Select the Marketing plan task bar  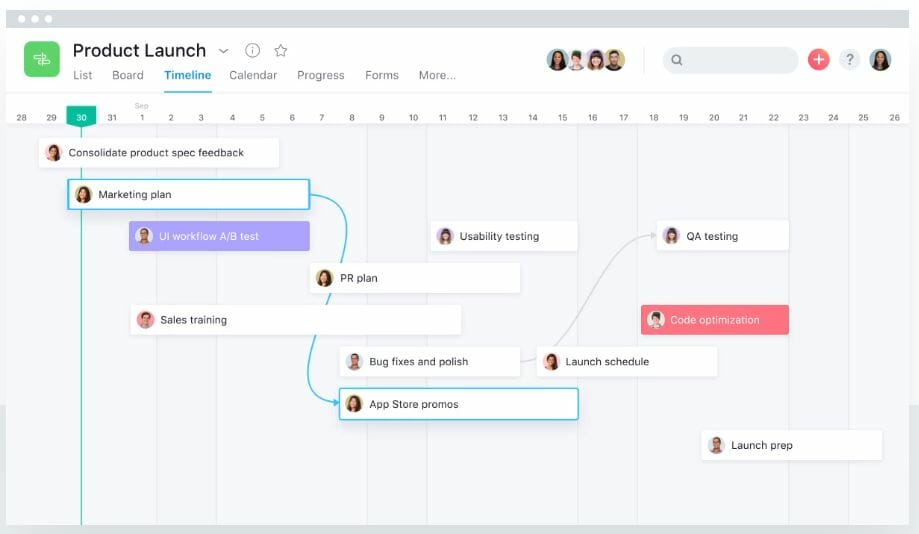tap(189, 195)
